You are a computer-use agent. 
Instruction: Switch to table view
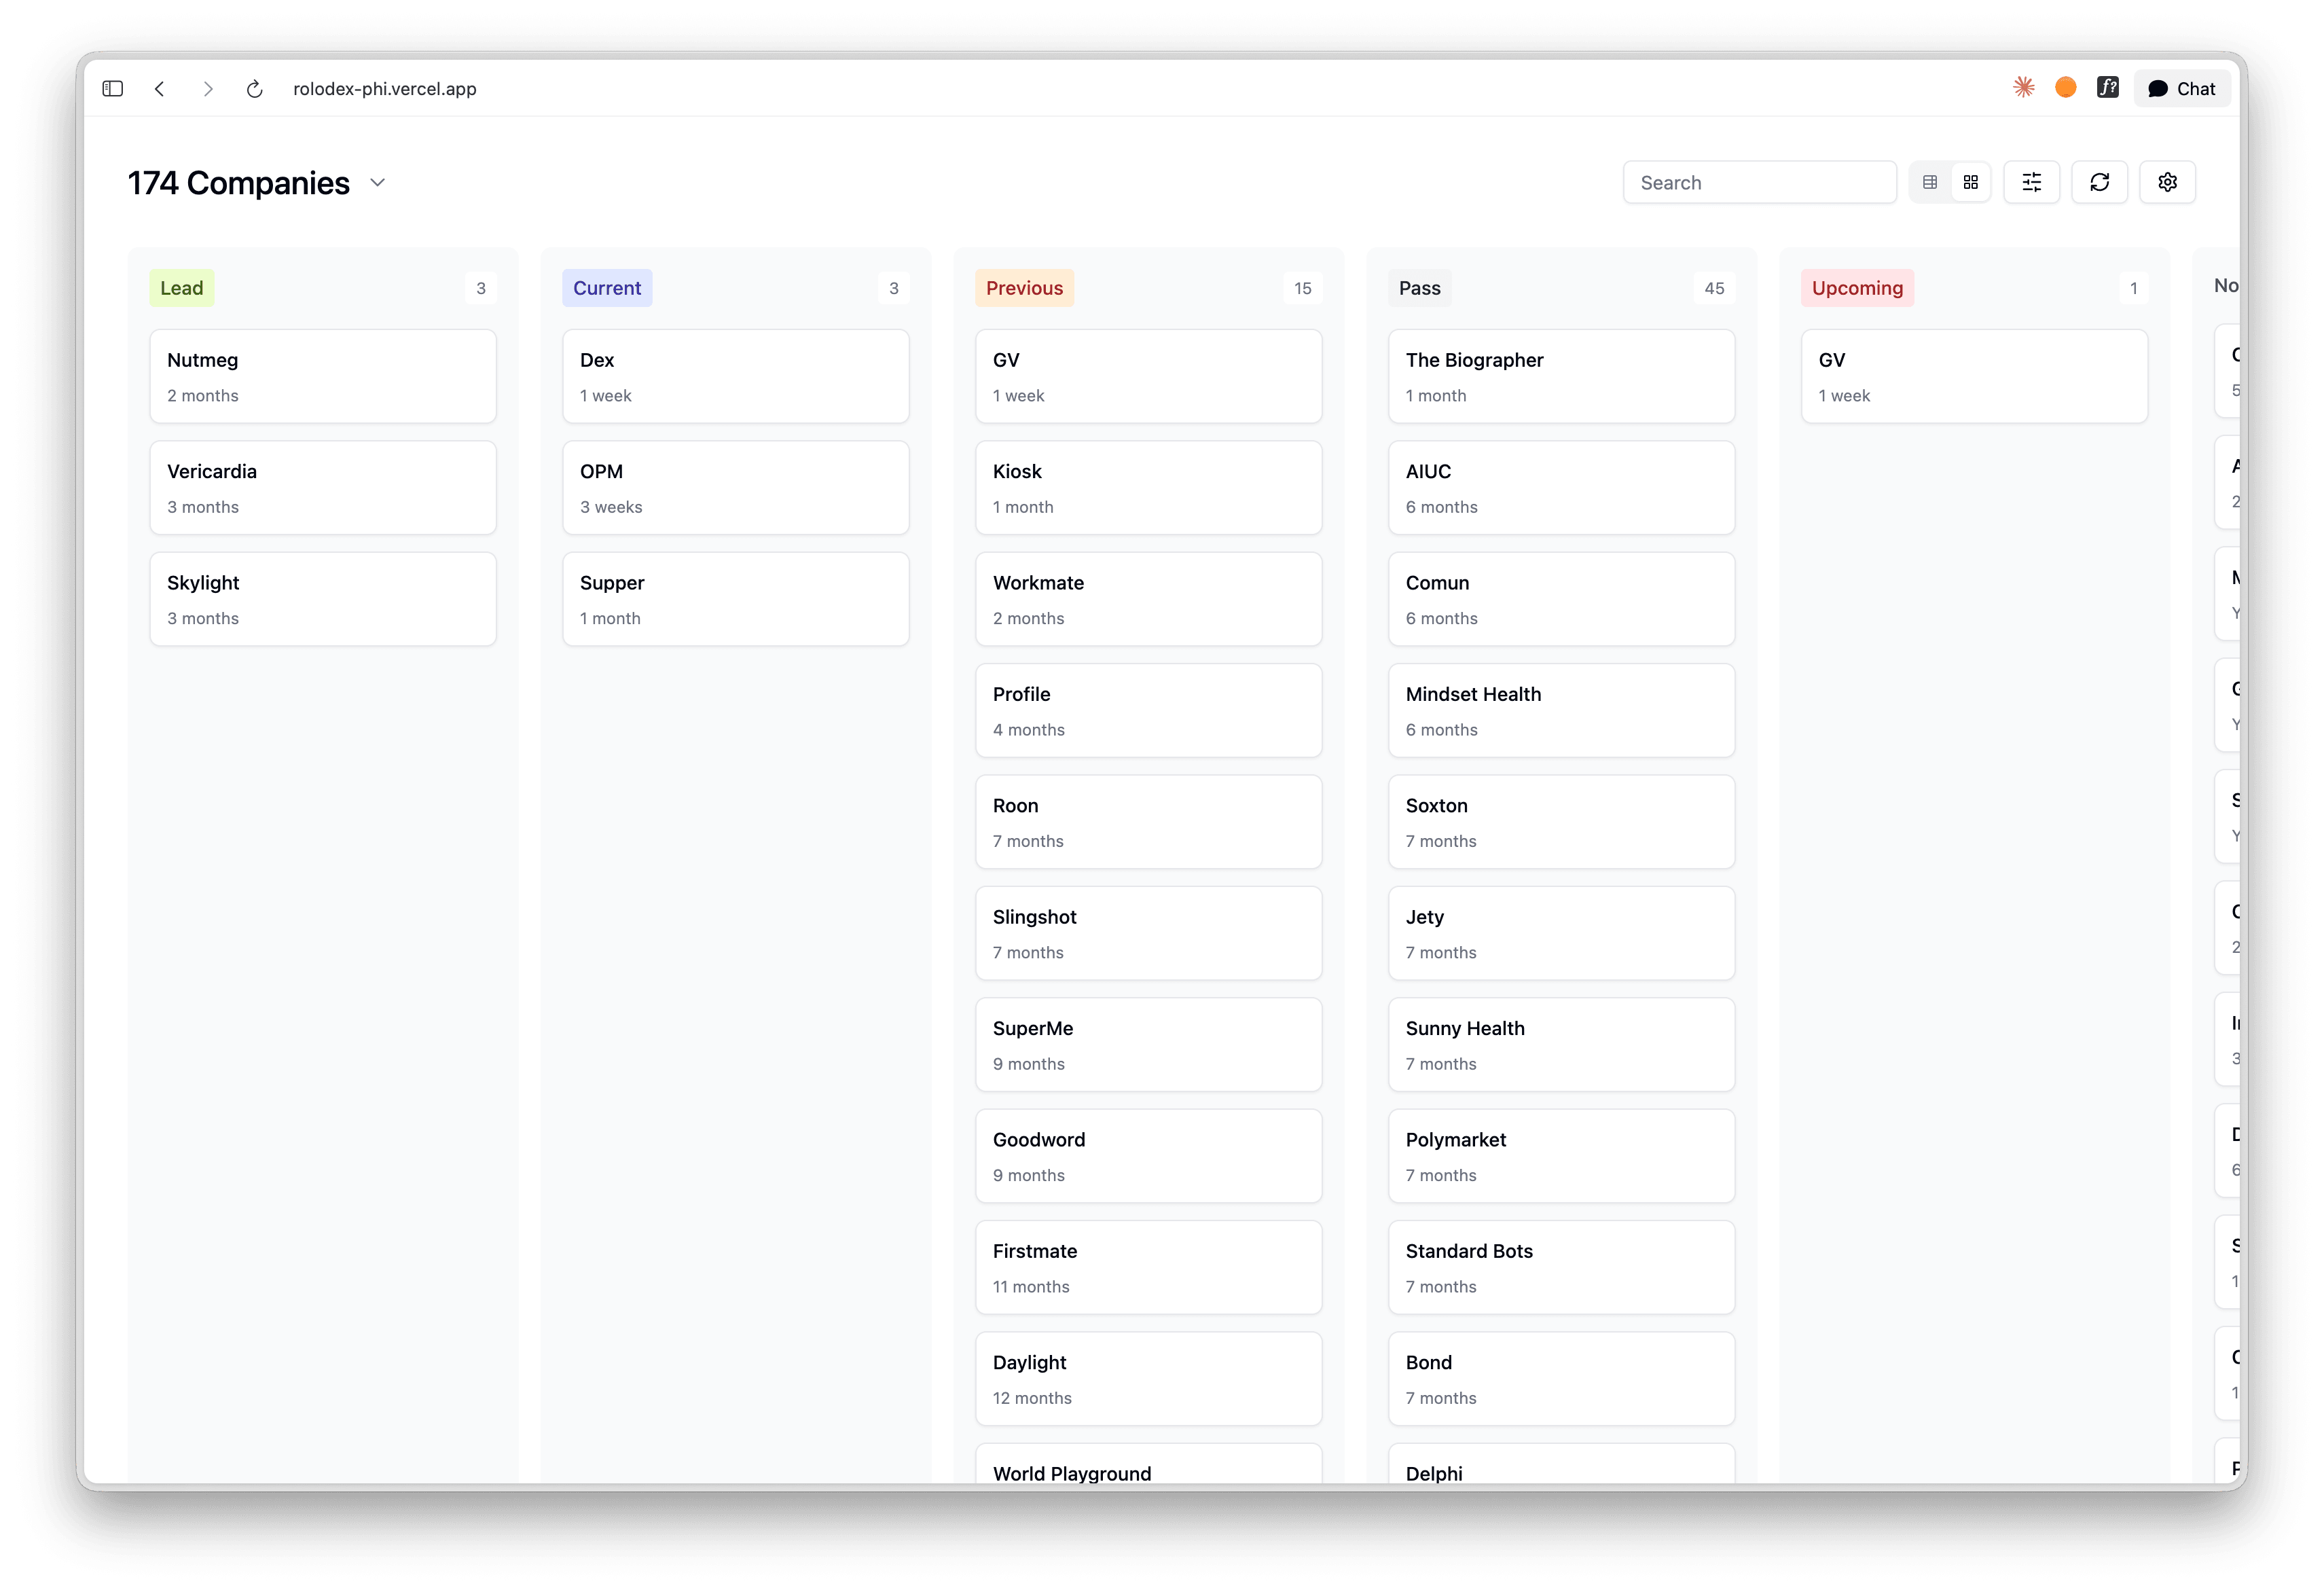pos(1930,183)
